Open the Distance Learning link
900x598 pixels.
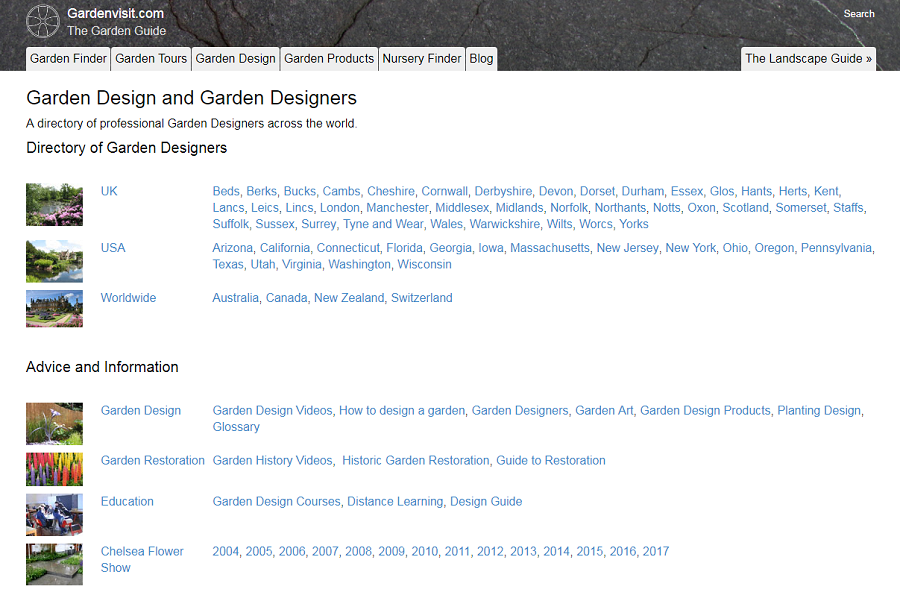[395, 502]
